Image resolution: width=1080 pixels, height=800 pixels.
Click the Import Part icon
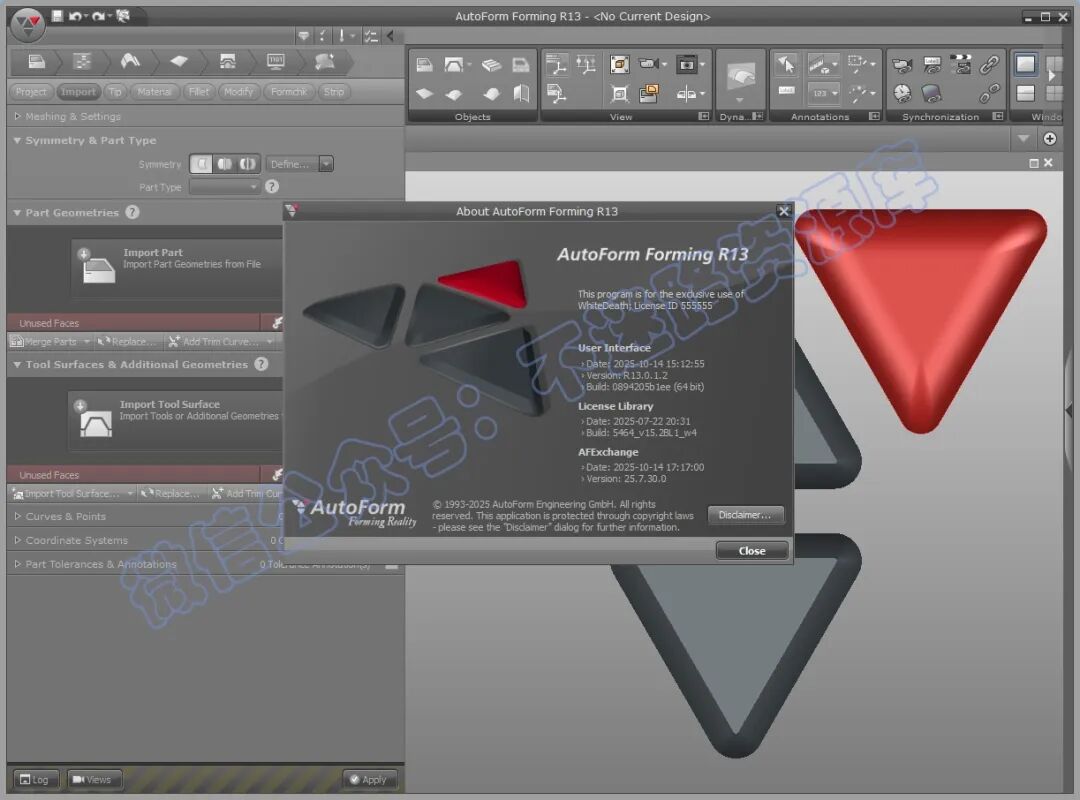pos(98,266)
